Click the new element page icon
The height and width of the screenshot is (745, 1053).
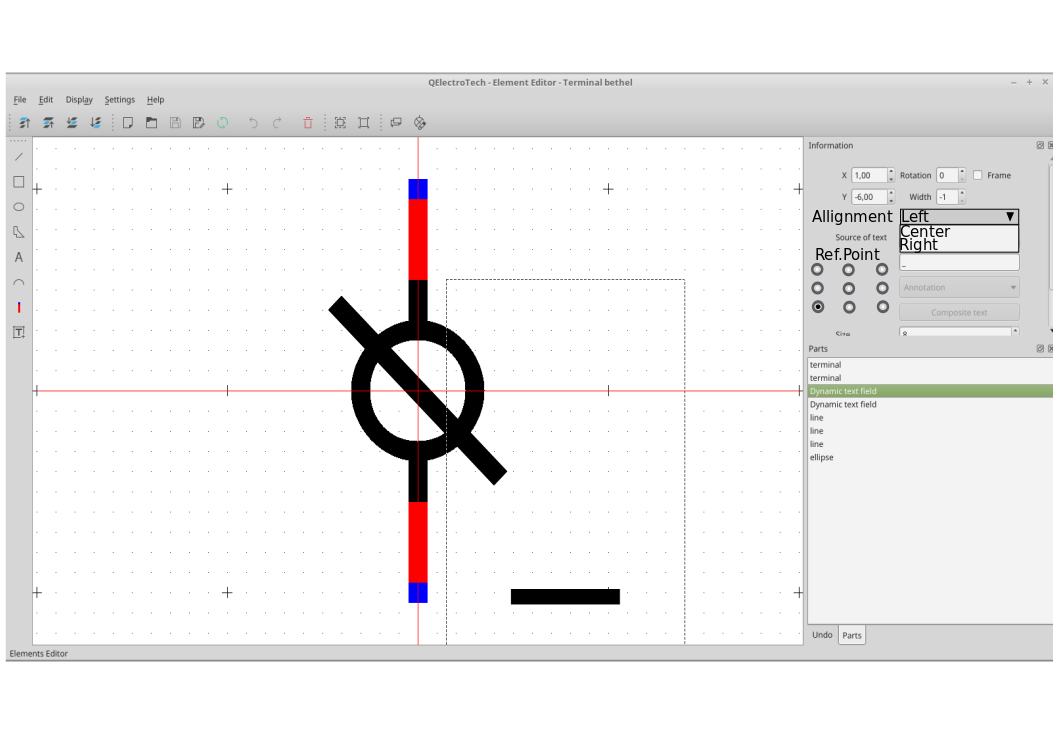(x=128, y=123)
